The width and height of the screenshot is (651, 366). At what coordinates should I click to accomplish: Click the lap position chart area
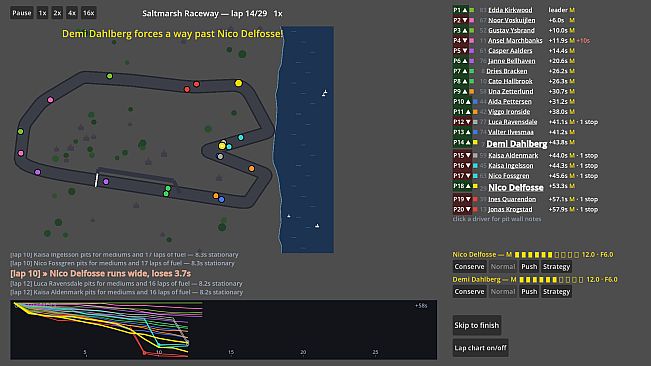tap(223, 329)
